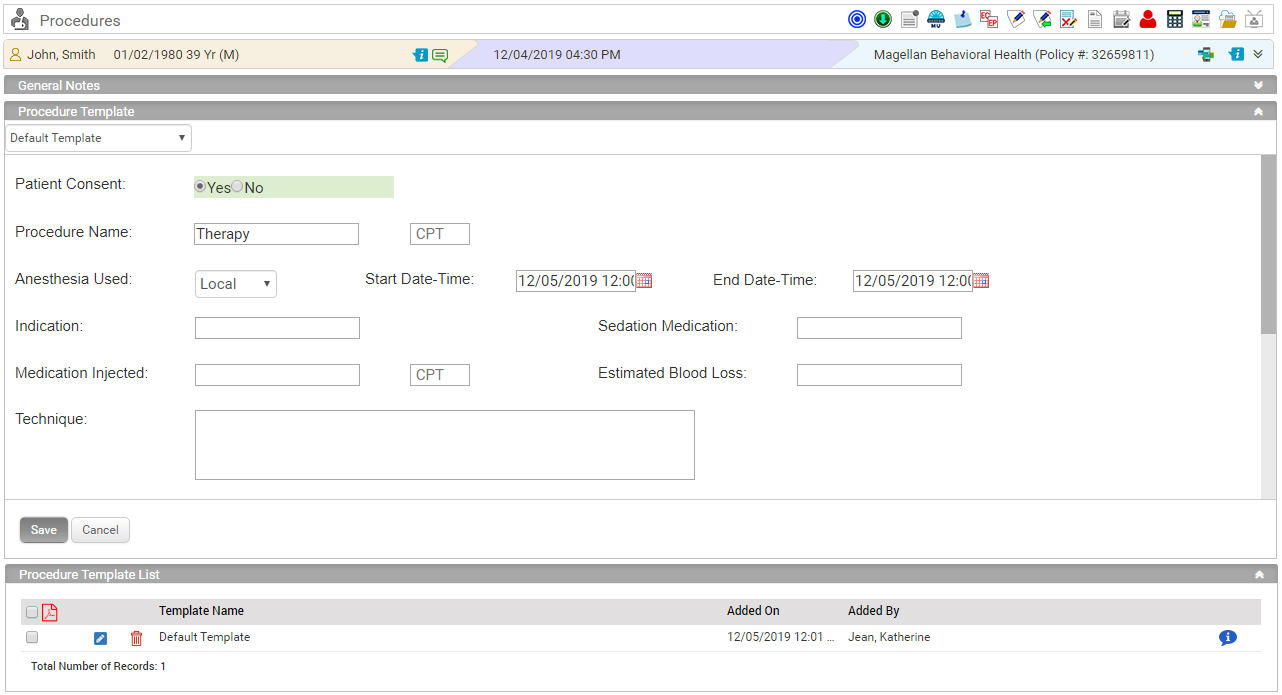Open the blue sticky note icon
Screen dimensions: 1282x695
[962, 19]
